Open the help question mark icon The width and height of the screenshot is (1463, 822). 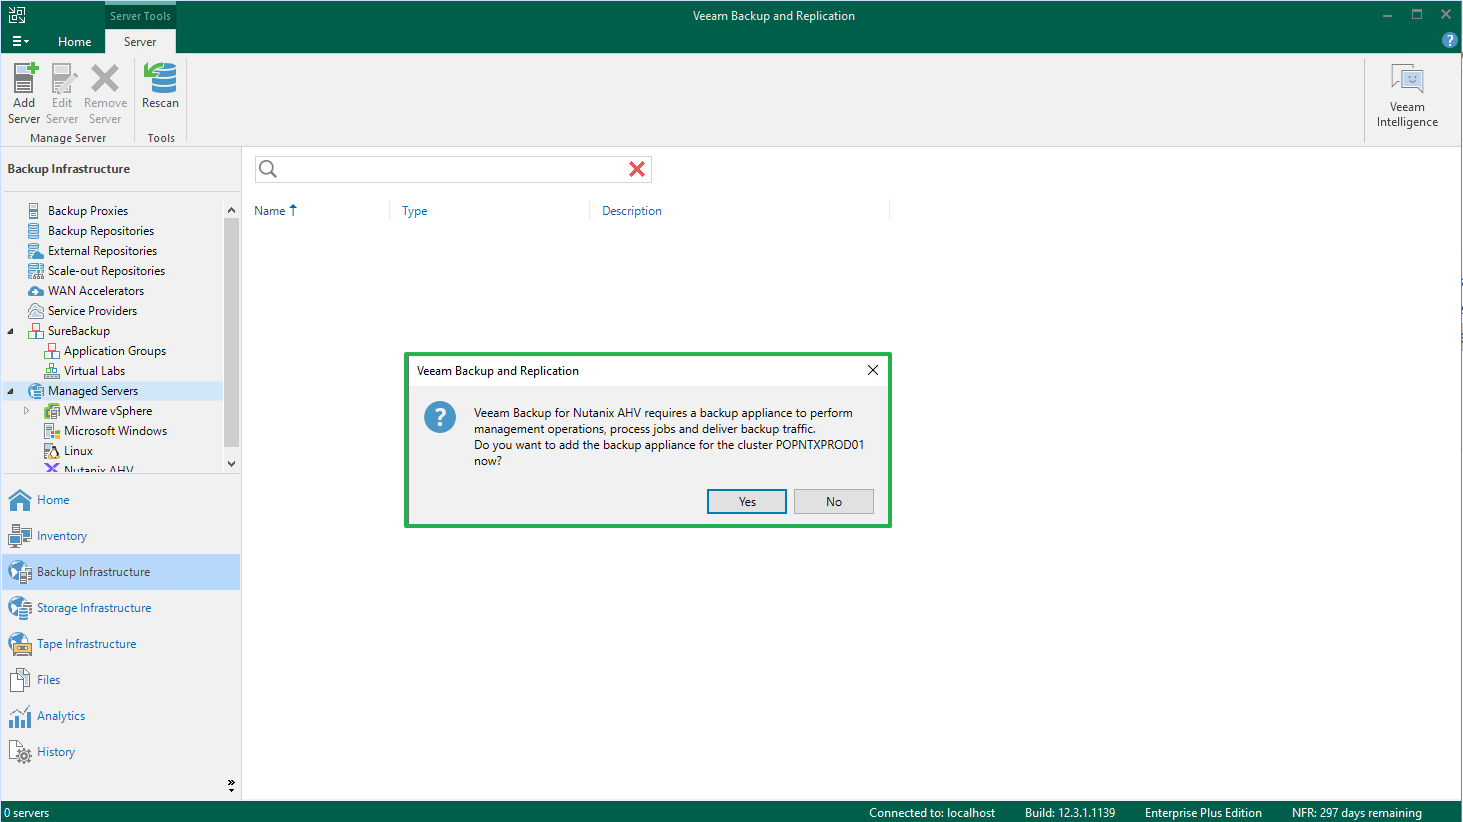click(1449, 40)
